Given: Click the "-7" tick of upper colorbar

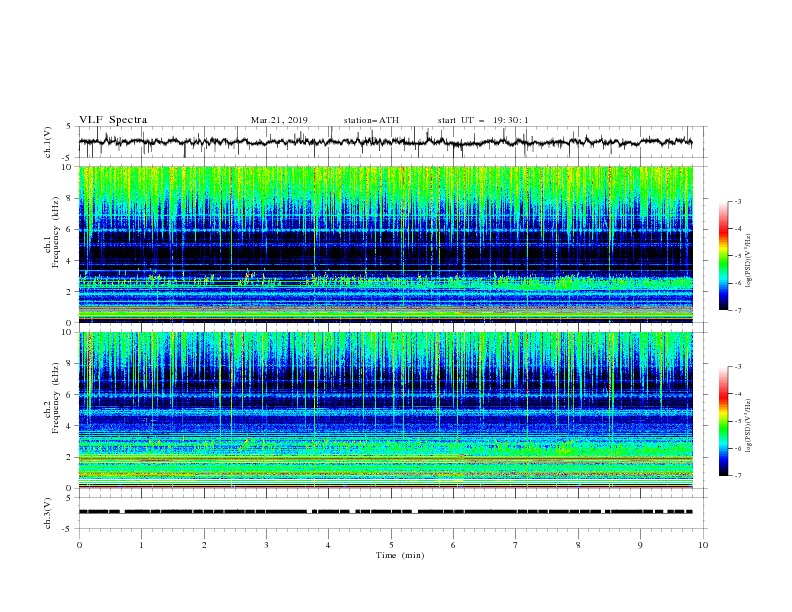Looking at the screenshot, I should point(737,310).
